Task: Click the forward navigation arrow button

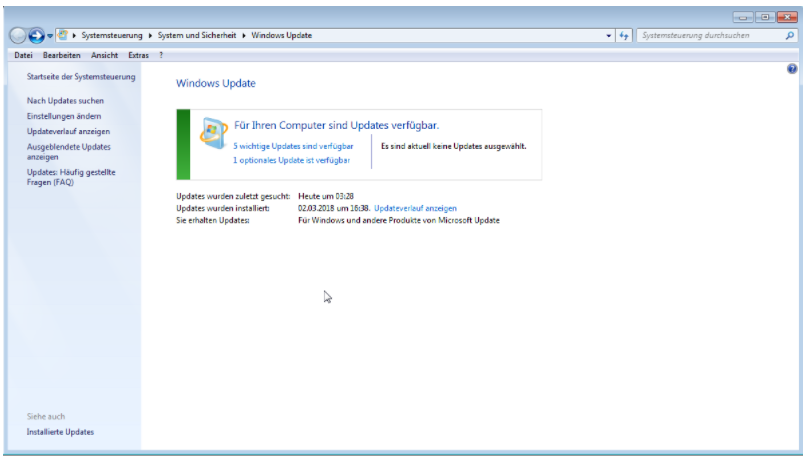Action: (36, 36)
